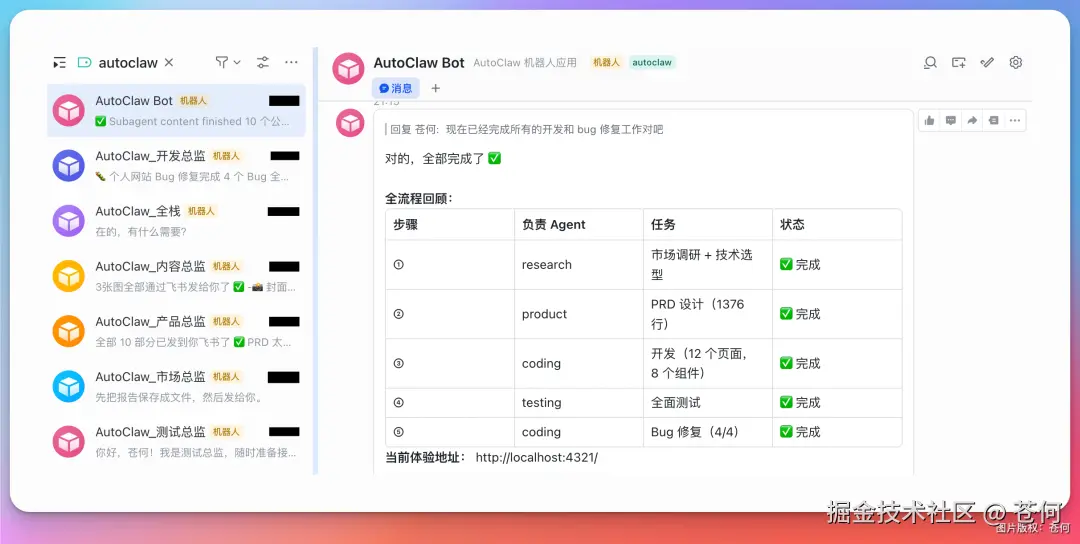This screenshot has height=544, width=1080.
Task: Open the AutoClaw_开发总监 chat
Action: (176, 165)
